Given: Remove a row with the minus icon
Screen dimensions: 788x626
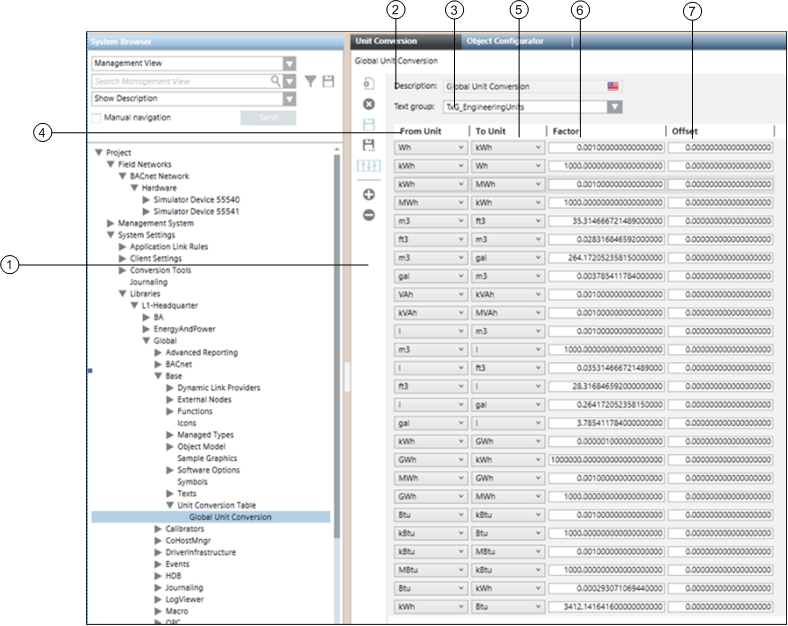Looking at the screenshot, I should point(368,215).
